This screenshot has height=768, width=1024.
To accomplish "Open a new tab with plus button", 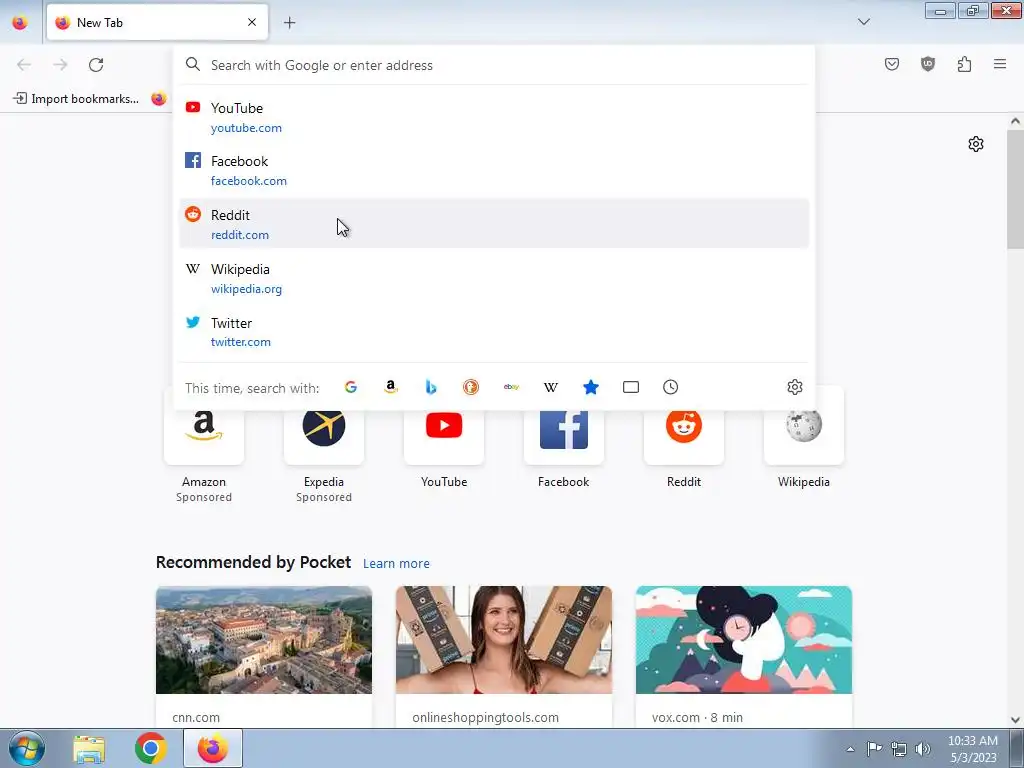I will 289,23.
